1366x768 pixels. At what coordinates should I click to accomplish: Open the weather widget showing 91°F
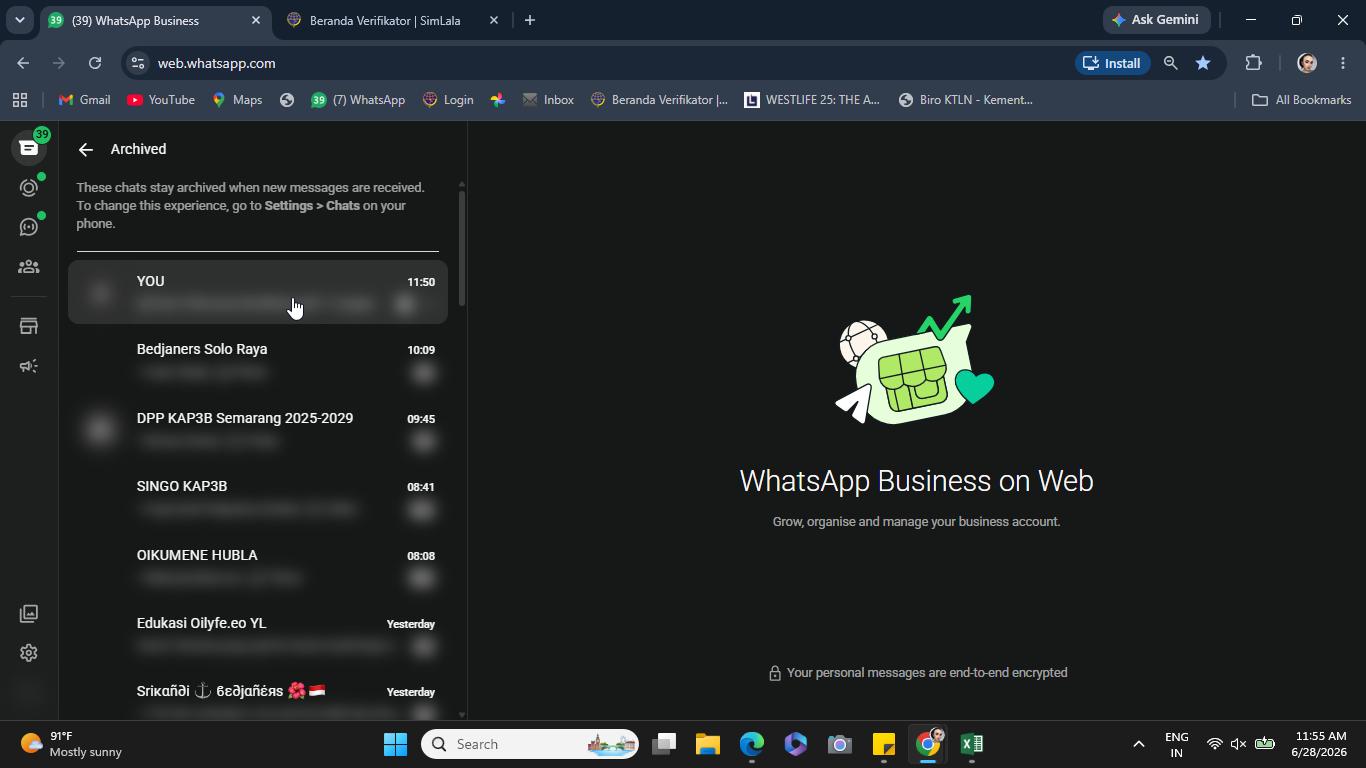[x=72, y=744]
